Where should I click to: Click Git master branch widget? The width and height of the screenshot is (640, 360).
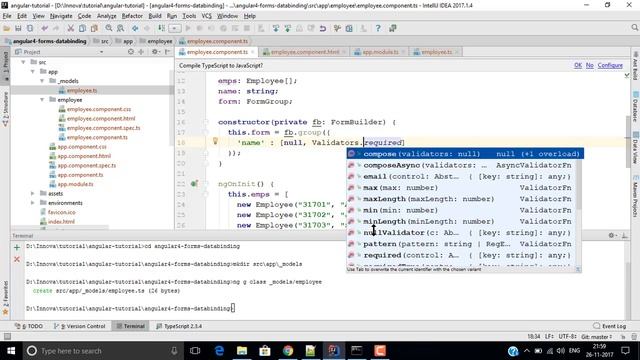(x=596, y=337)
